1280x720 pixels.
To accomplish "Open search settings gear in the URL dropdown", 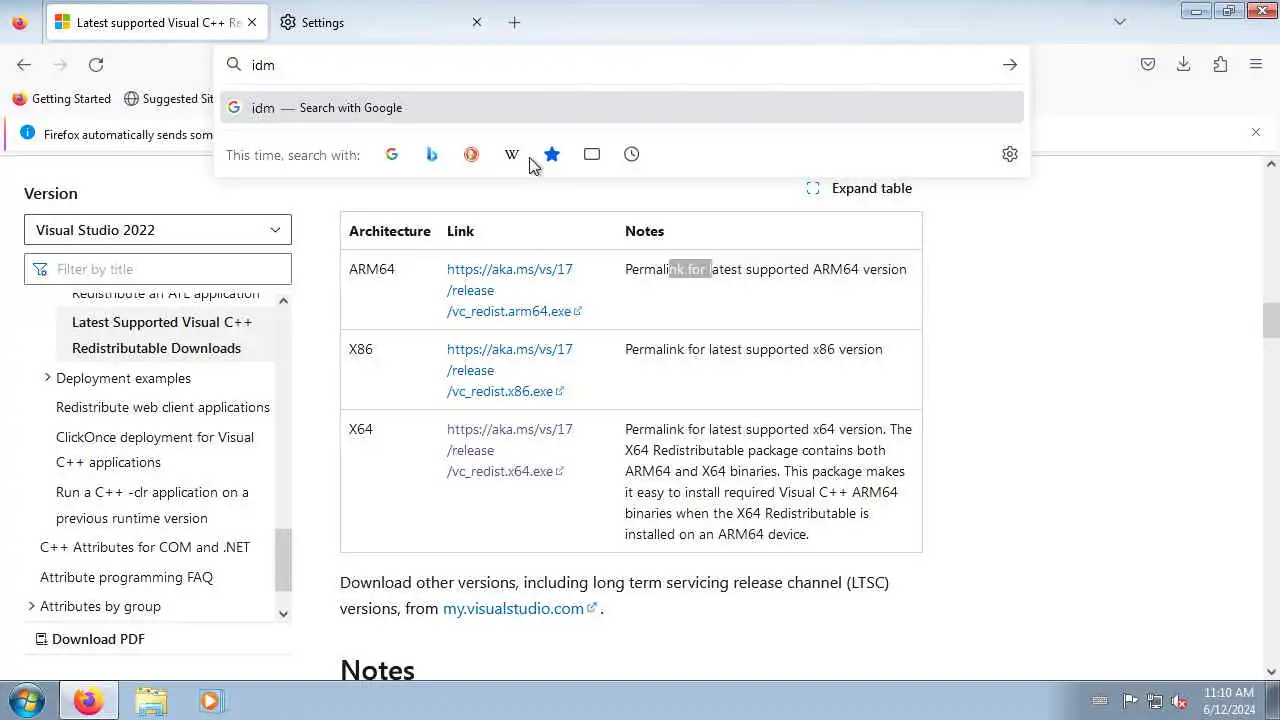I will tap(1010, 154).
